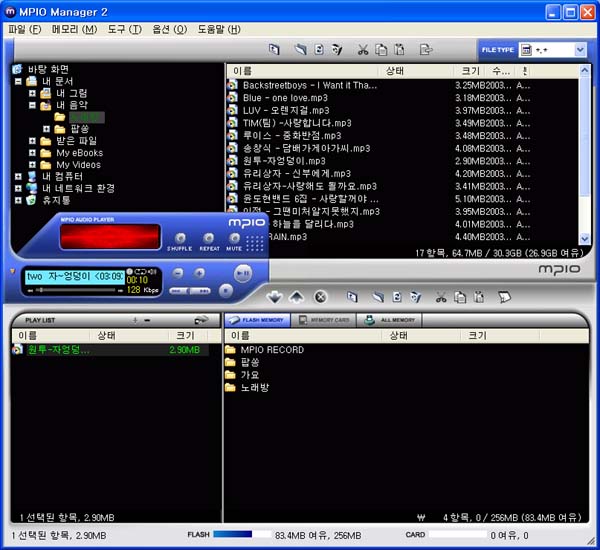Screen dimensions: 600x550
Task: Click the upper toolbar's cut scissors icon
Action: 363,49
